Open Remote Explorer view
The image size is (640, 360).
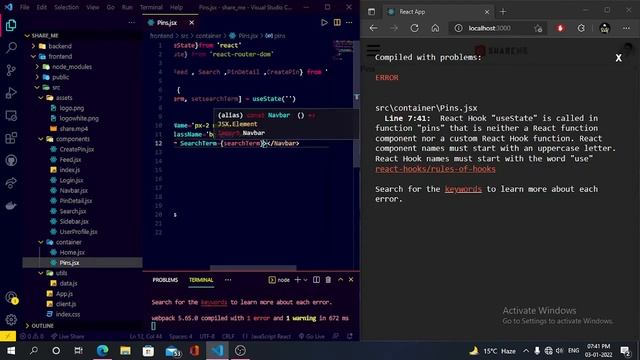pos(11,116)
